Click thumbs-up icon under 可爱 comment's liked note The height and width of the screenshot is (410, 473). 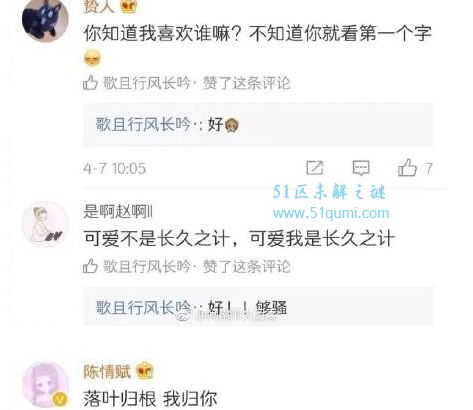pyautogui.click(x=90, y=266)
